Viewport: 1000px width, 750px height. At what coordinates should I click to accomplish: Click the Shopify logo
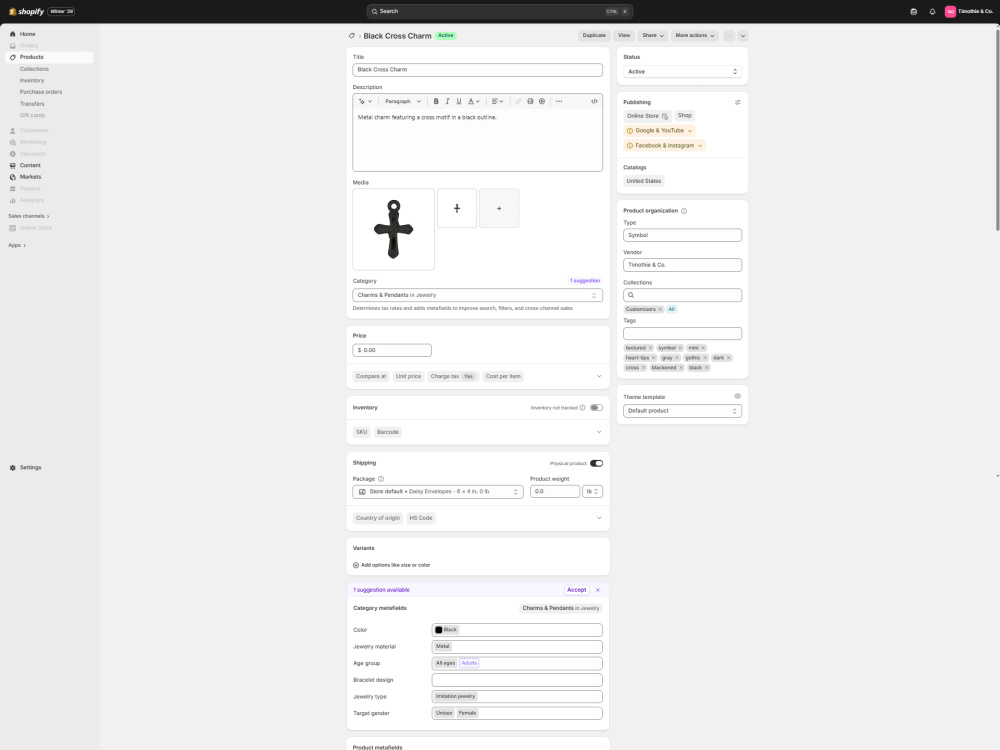(26, 11)
